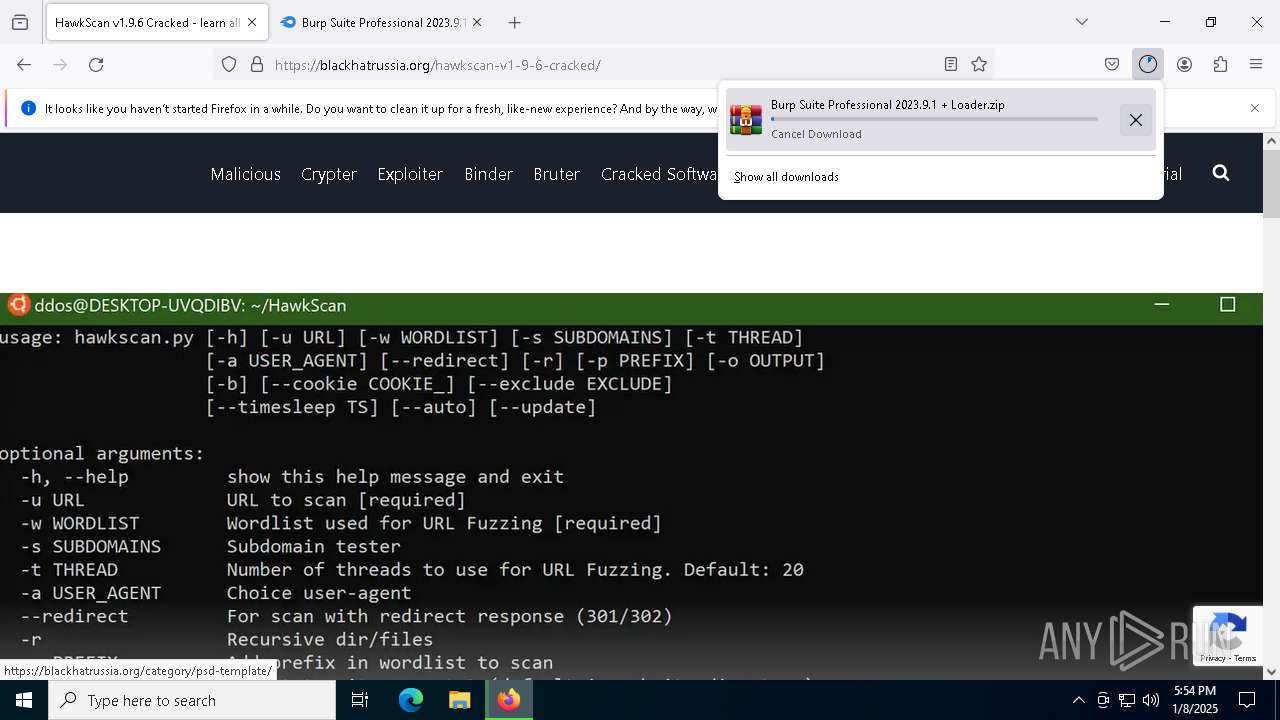Open the Windows notification center
1280x720 pixels.
1247,700
